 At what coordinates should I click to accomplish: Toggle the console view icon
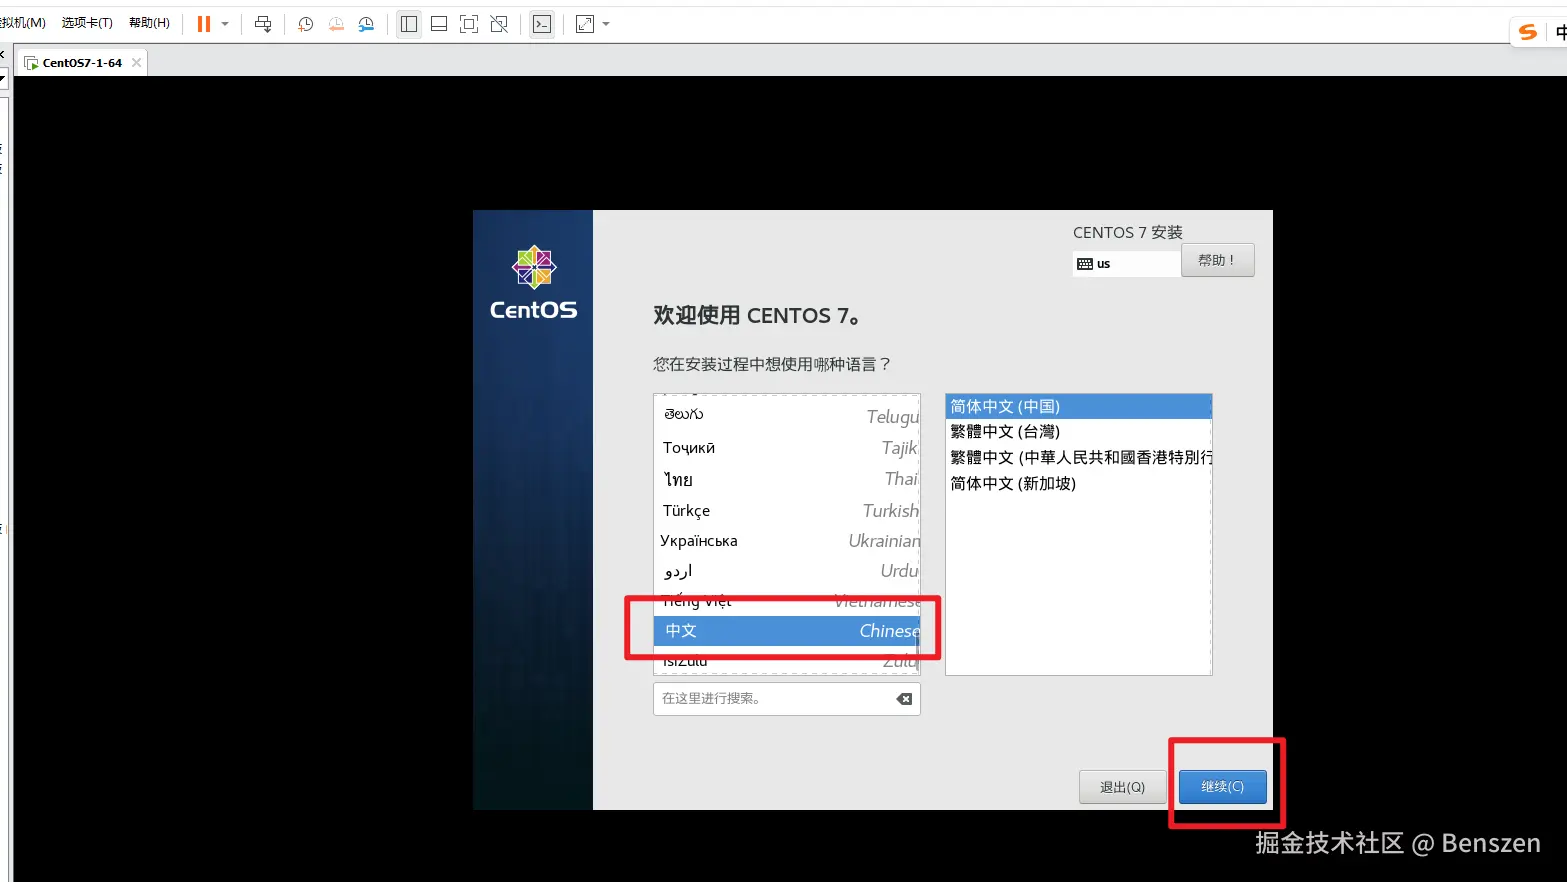click(542, 24)
